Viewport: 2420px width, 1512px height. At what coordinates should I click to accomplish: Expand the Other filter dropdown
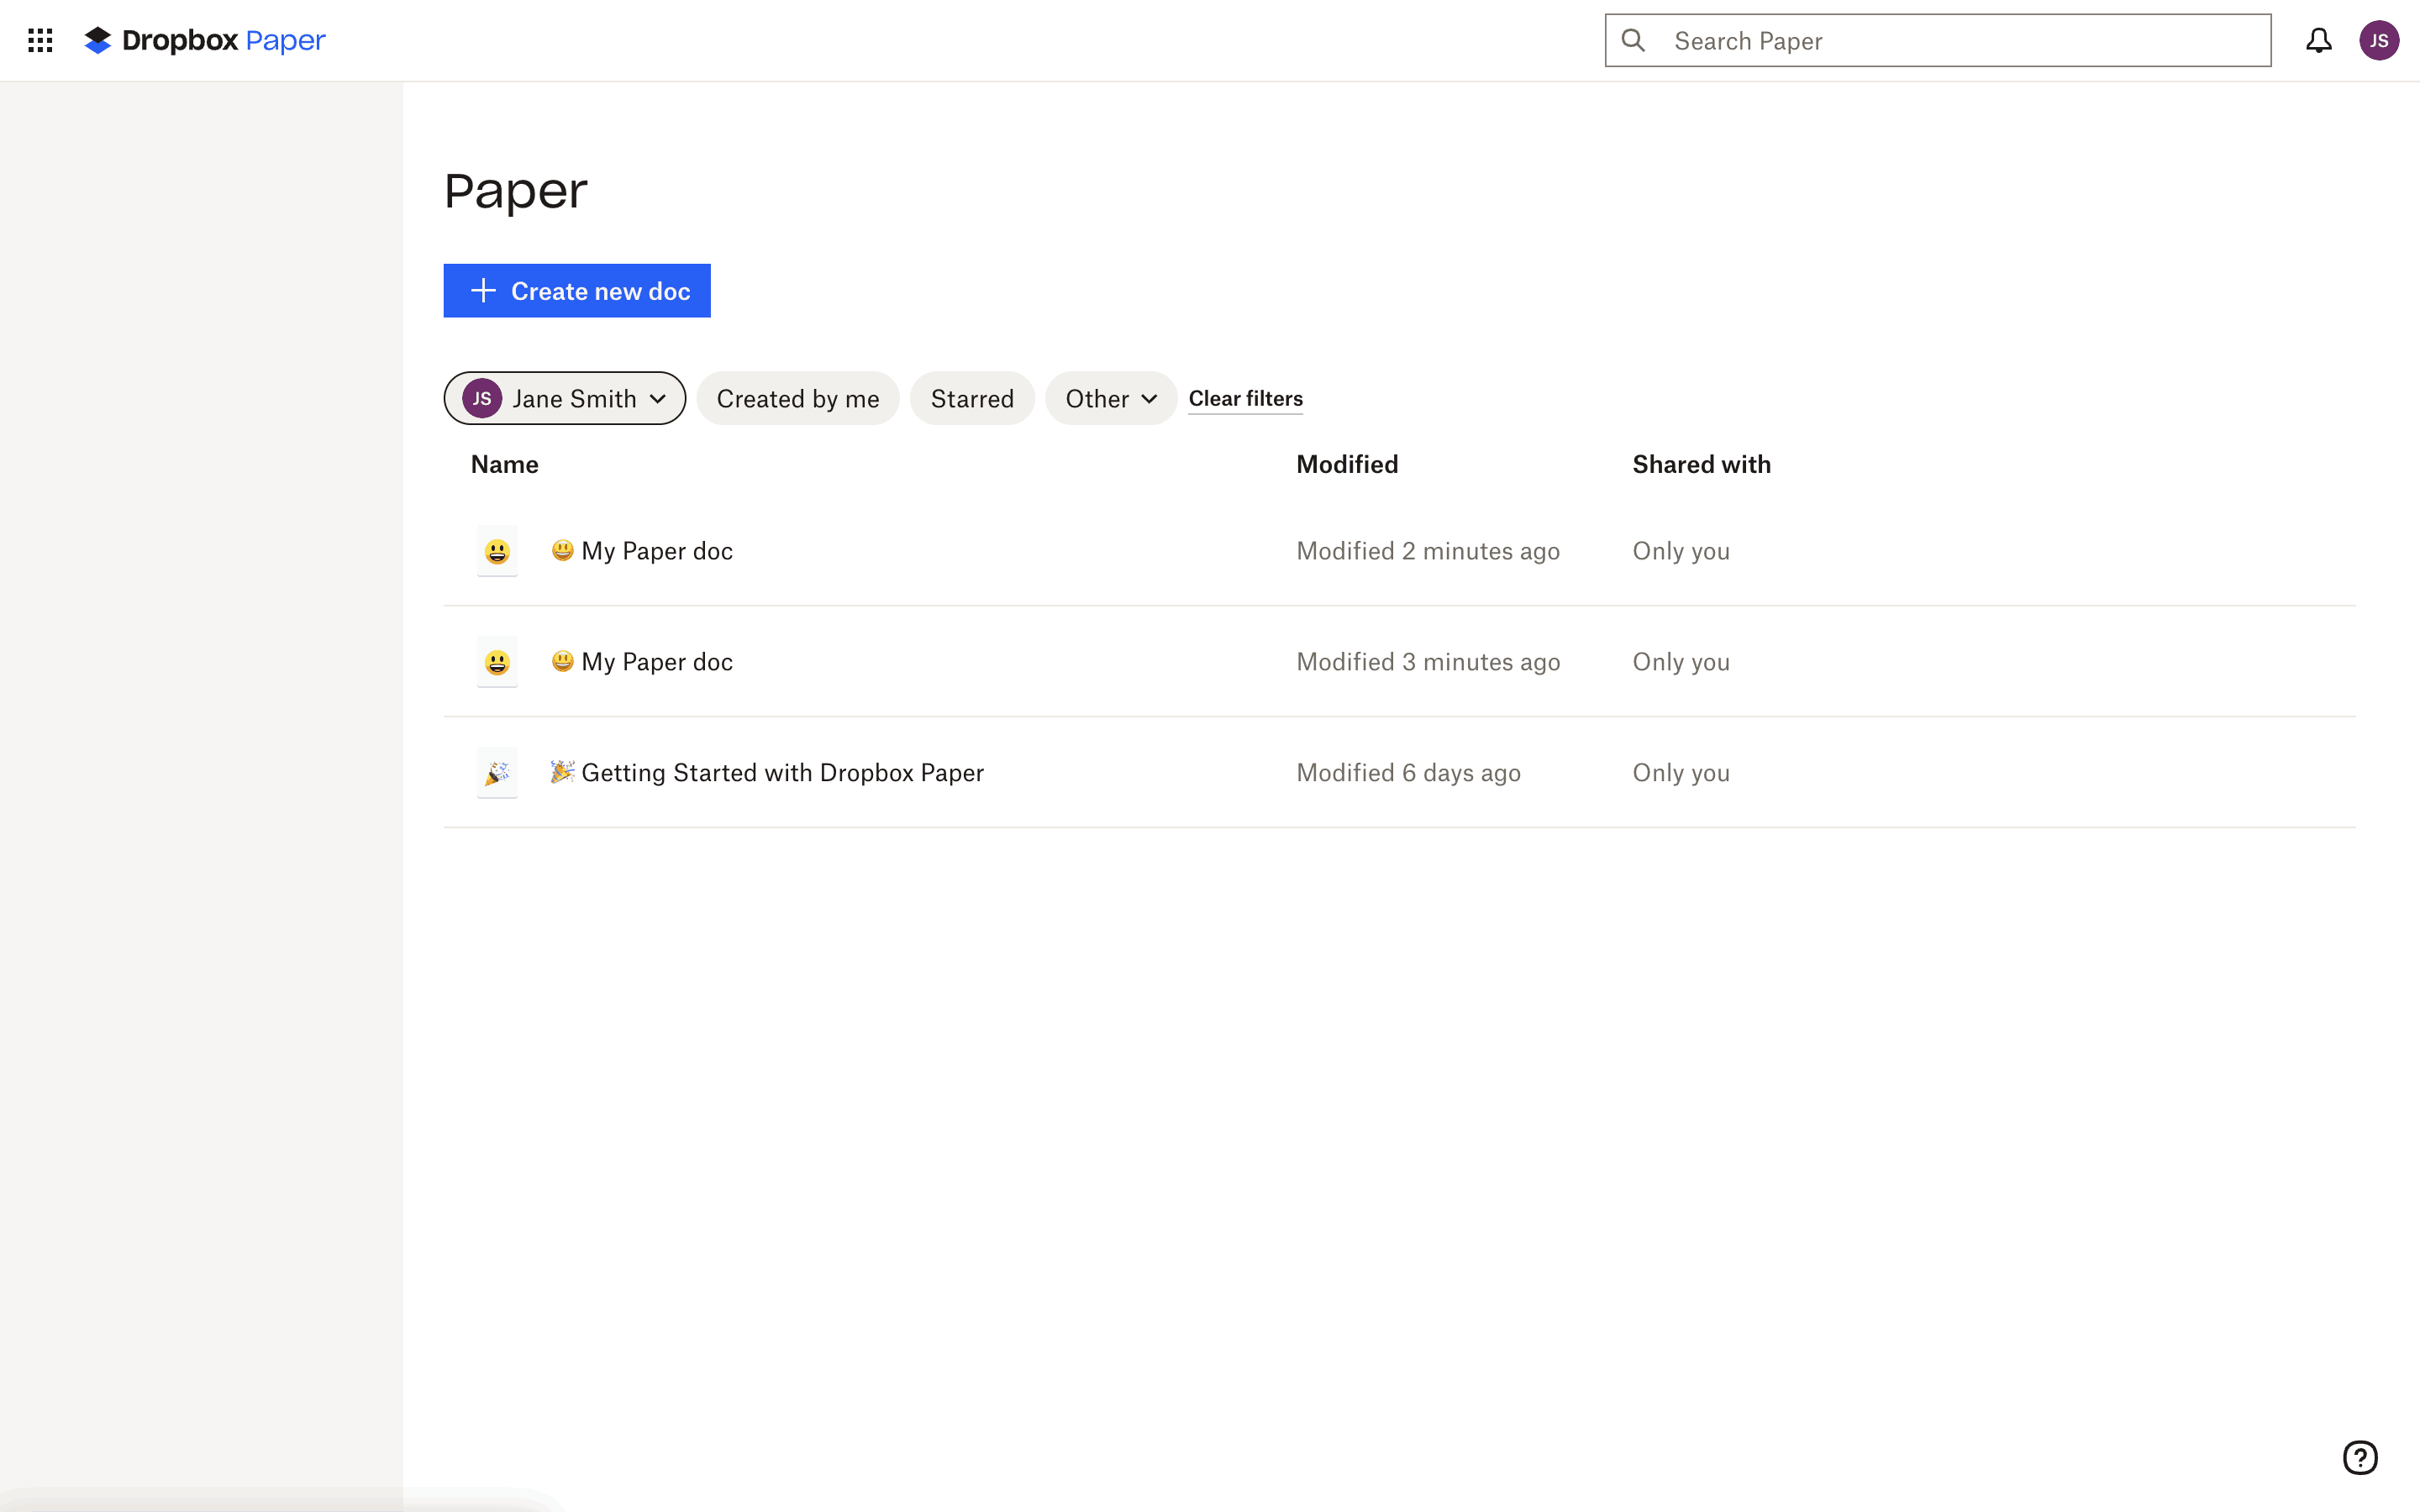click(1110, 398)
